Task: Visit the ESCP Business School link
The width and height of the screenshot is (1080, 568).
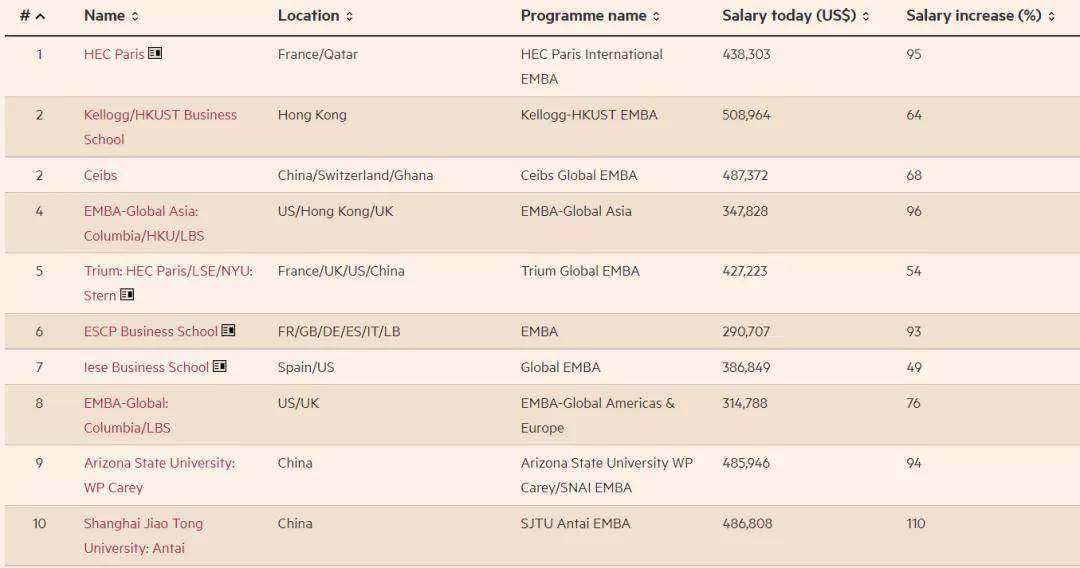Action: point(150,331)
